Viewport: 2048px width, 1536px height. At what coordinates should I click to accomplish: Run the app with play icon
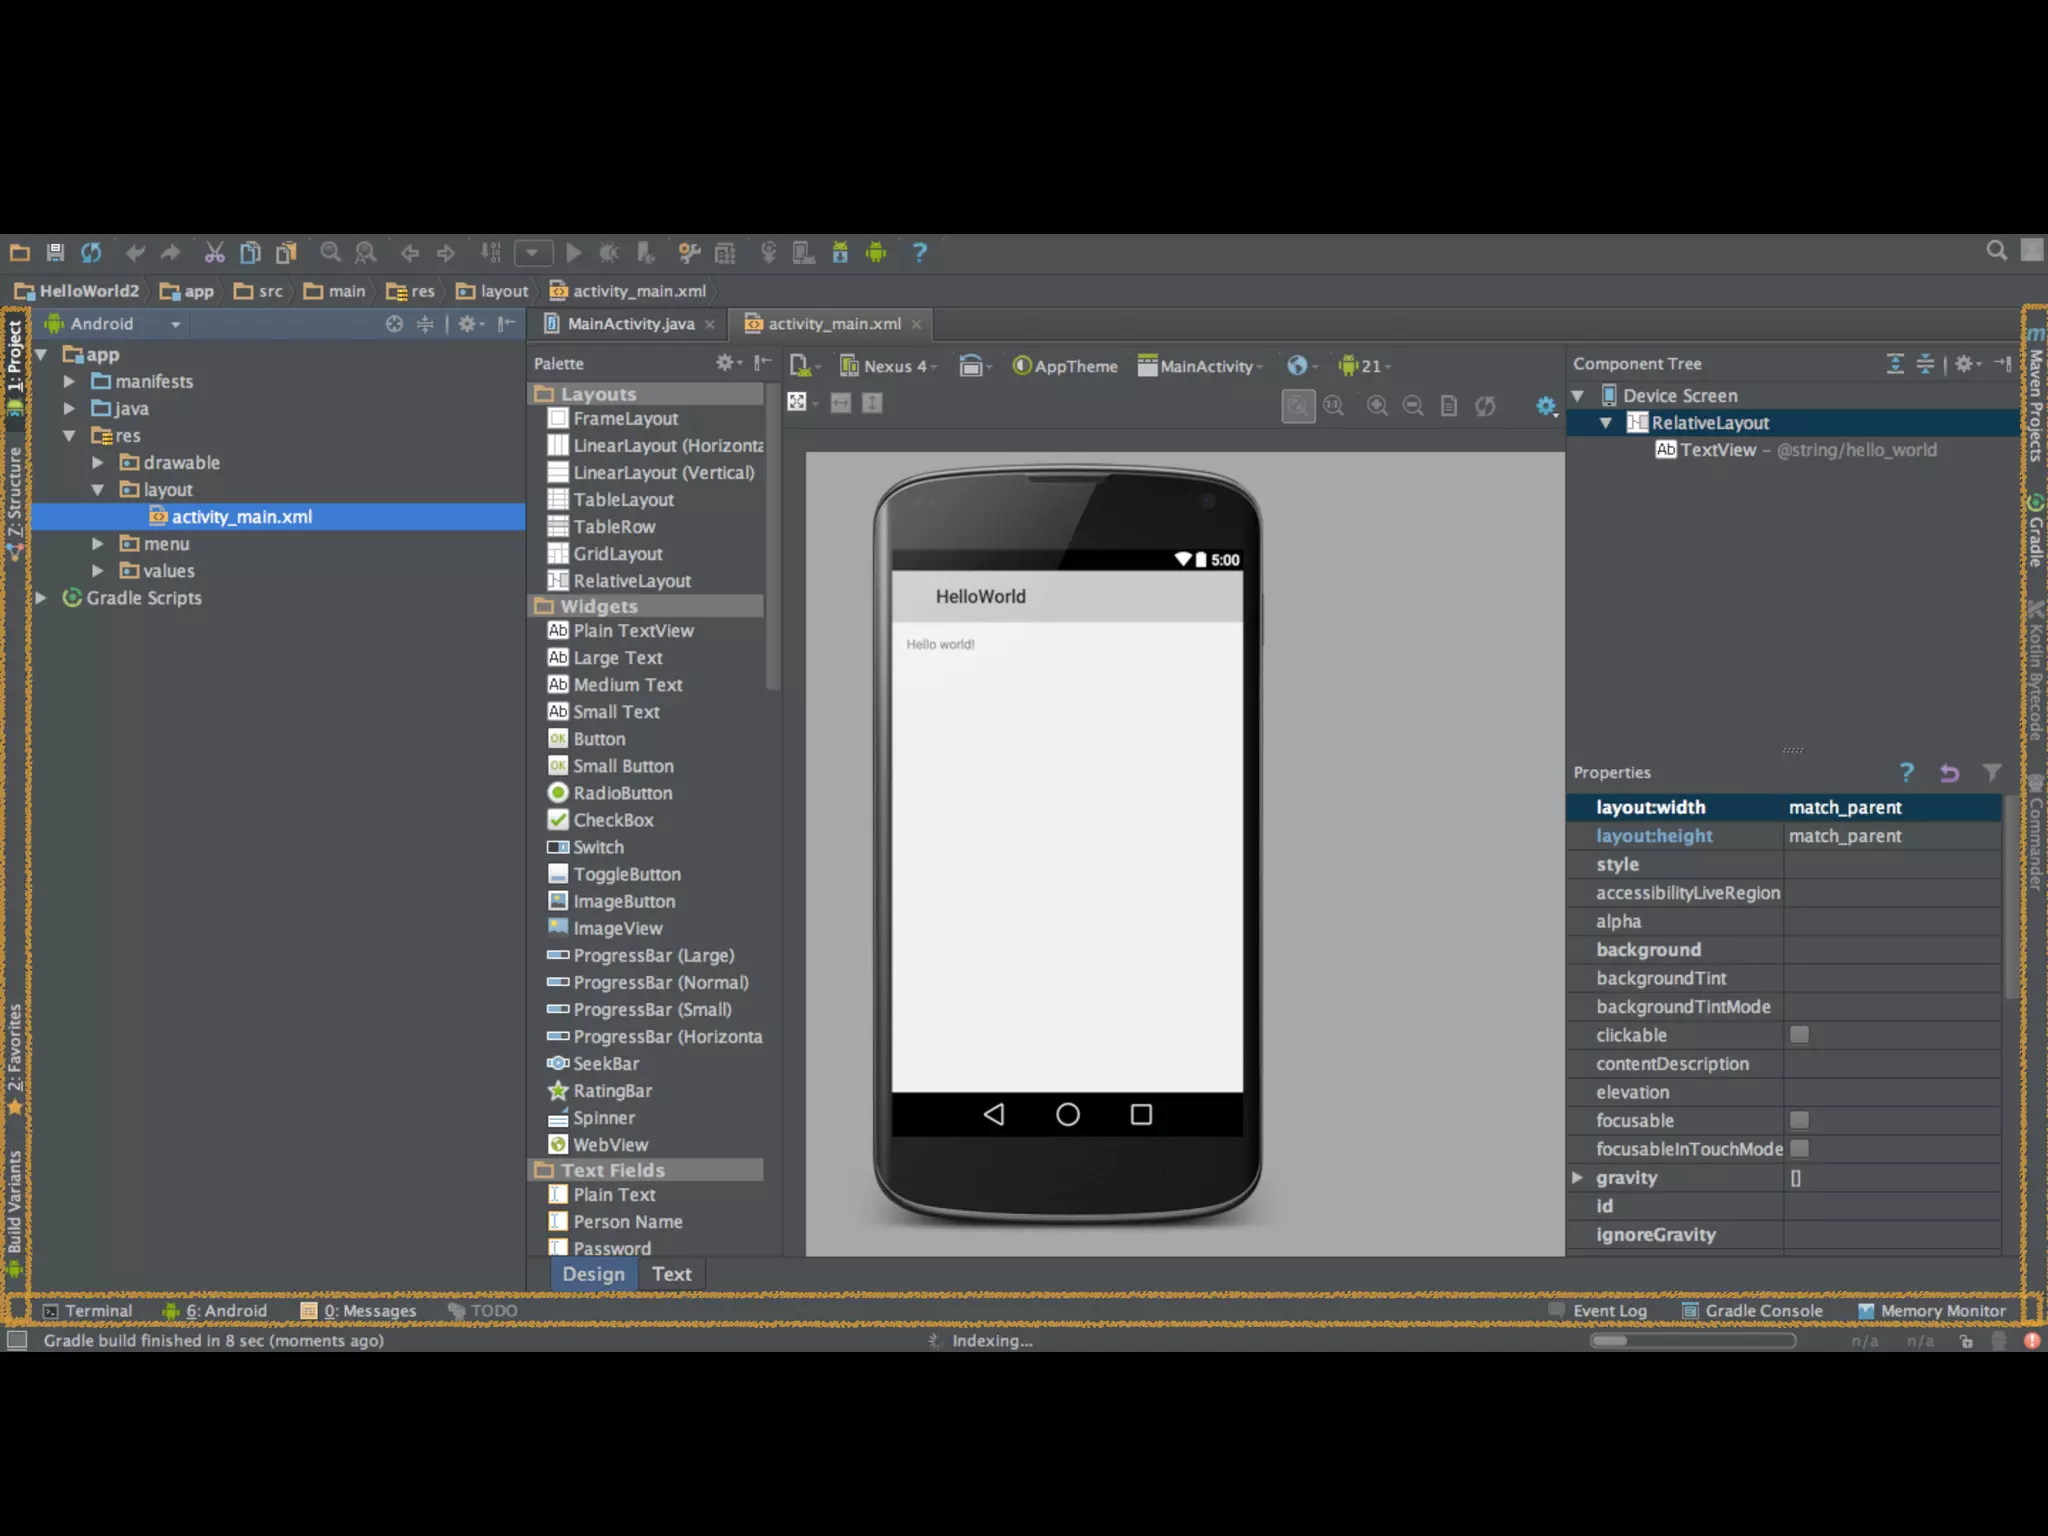(573, 253)
